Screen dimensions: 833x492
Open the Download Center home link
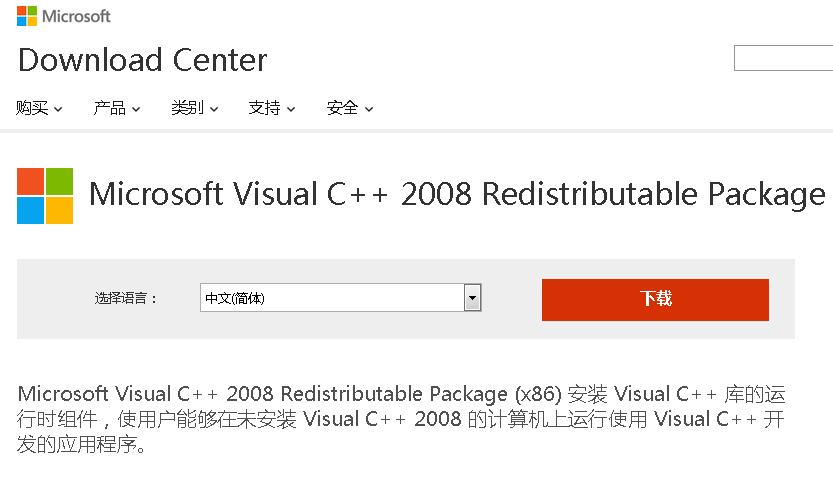pos(142,60)
